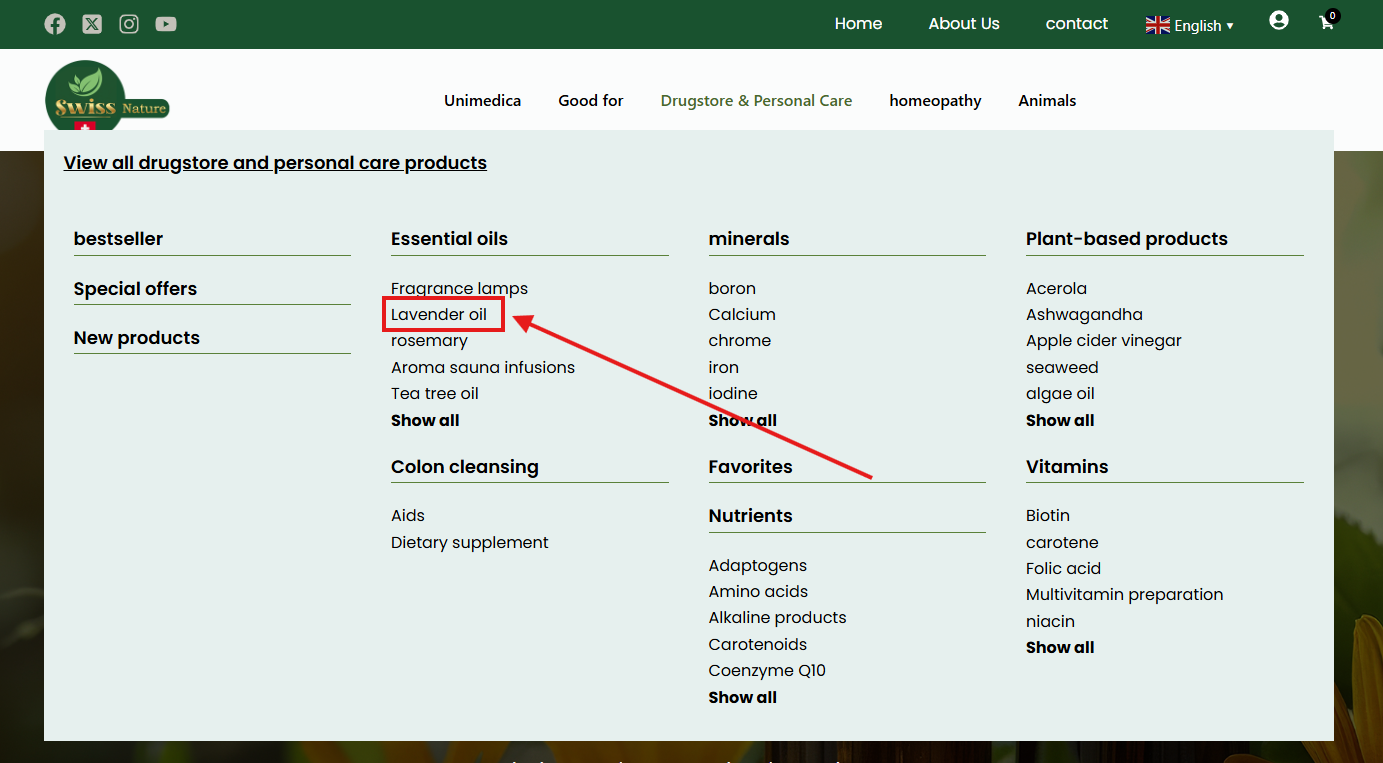
Task: Open bestseller category
Action: coord(118,239)
